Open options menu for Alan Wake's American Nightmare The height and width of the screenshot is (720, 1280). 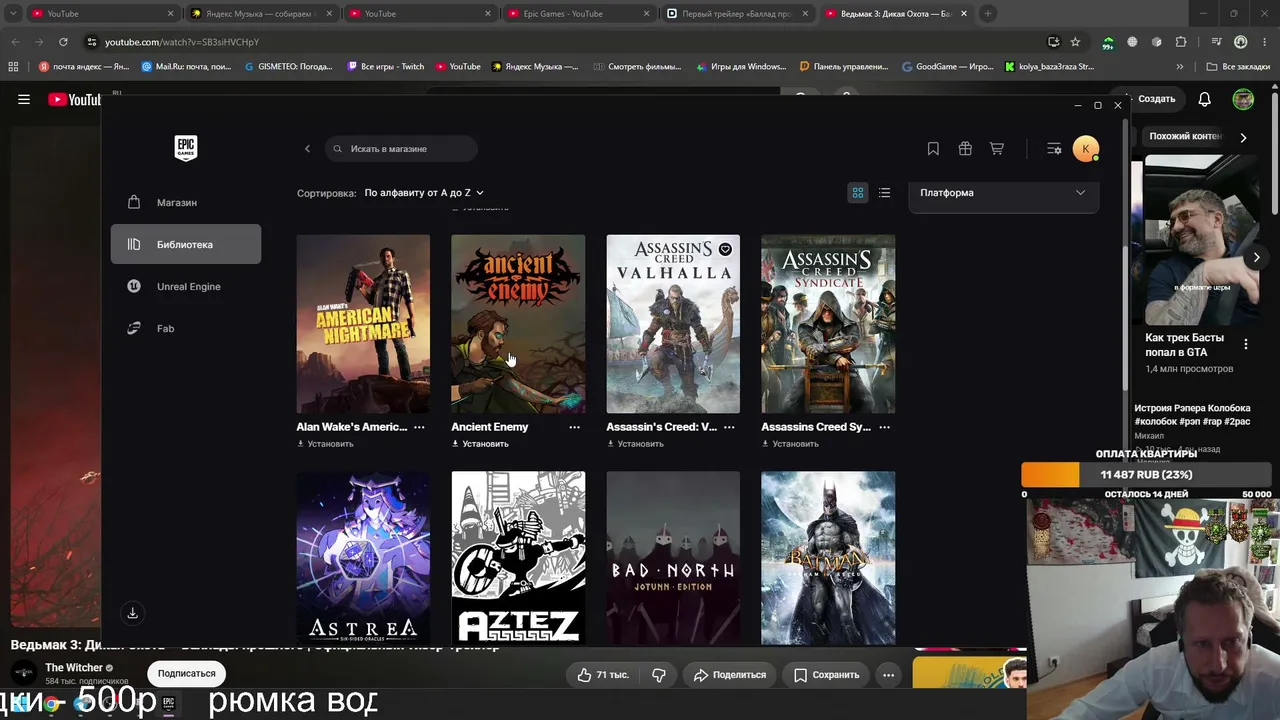[419, 427]
